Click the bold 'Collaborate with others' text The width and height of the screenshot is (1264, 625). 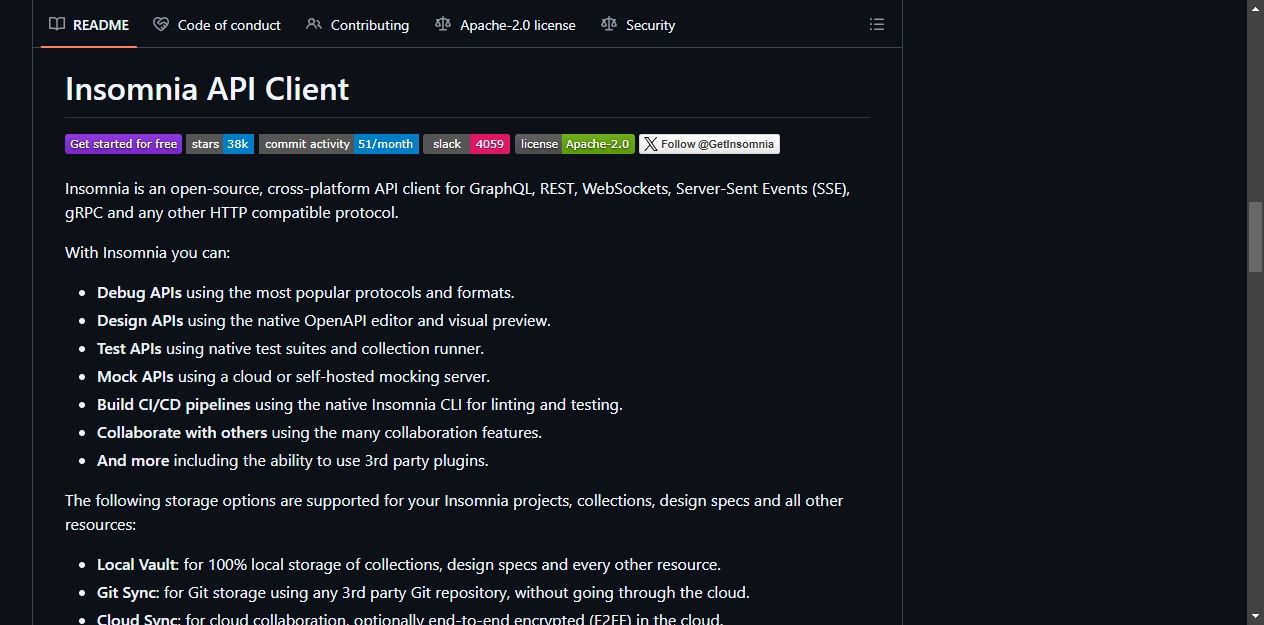click(182, 433)
